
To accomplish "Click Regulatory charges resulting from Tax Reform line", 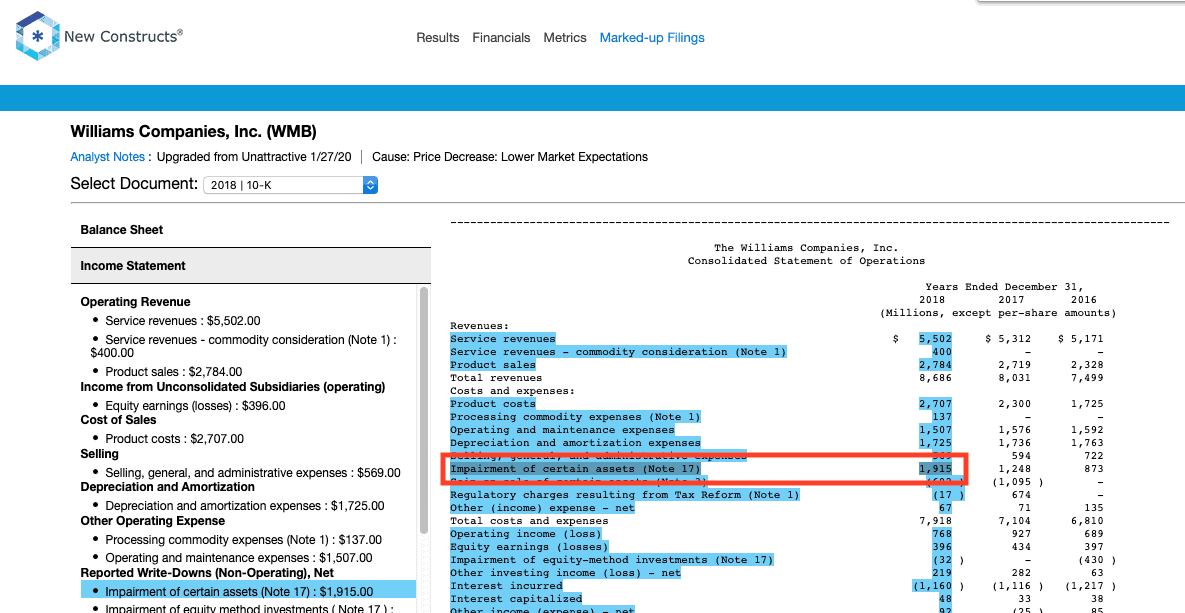I will [x=624, y=494].
